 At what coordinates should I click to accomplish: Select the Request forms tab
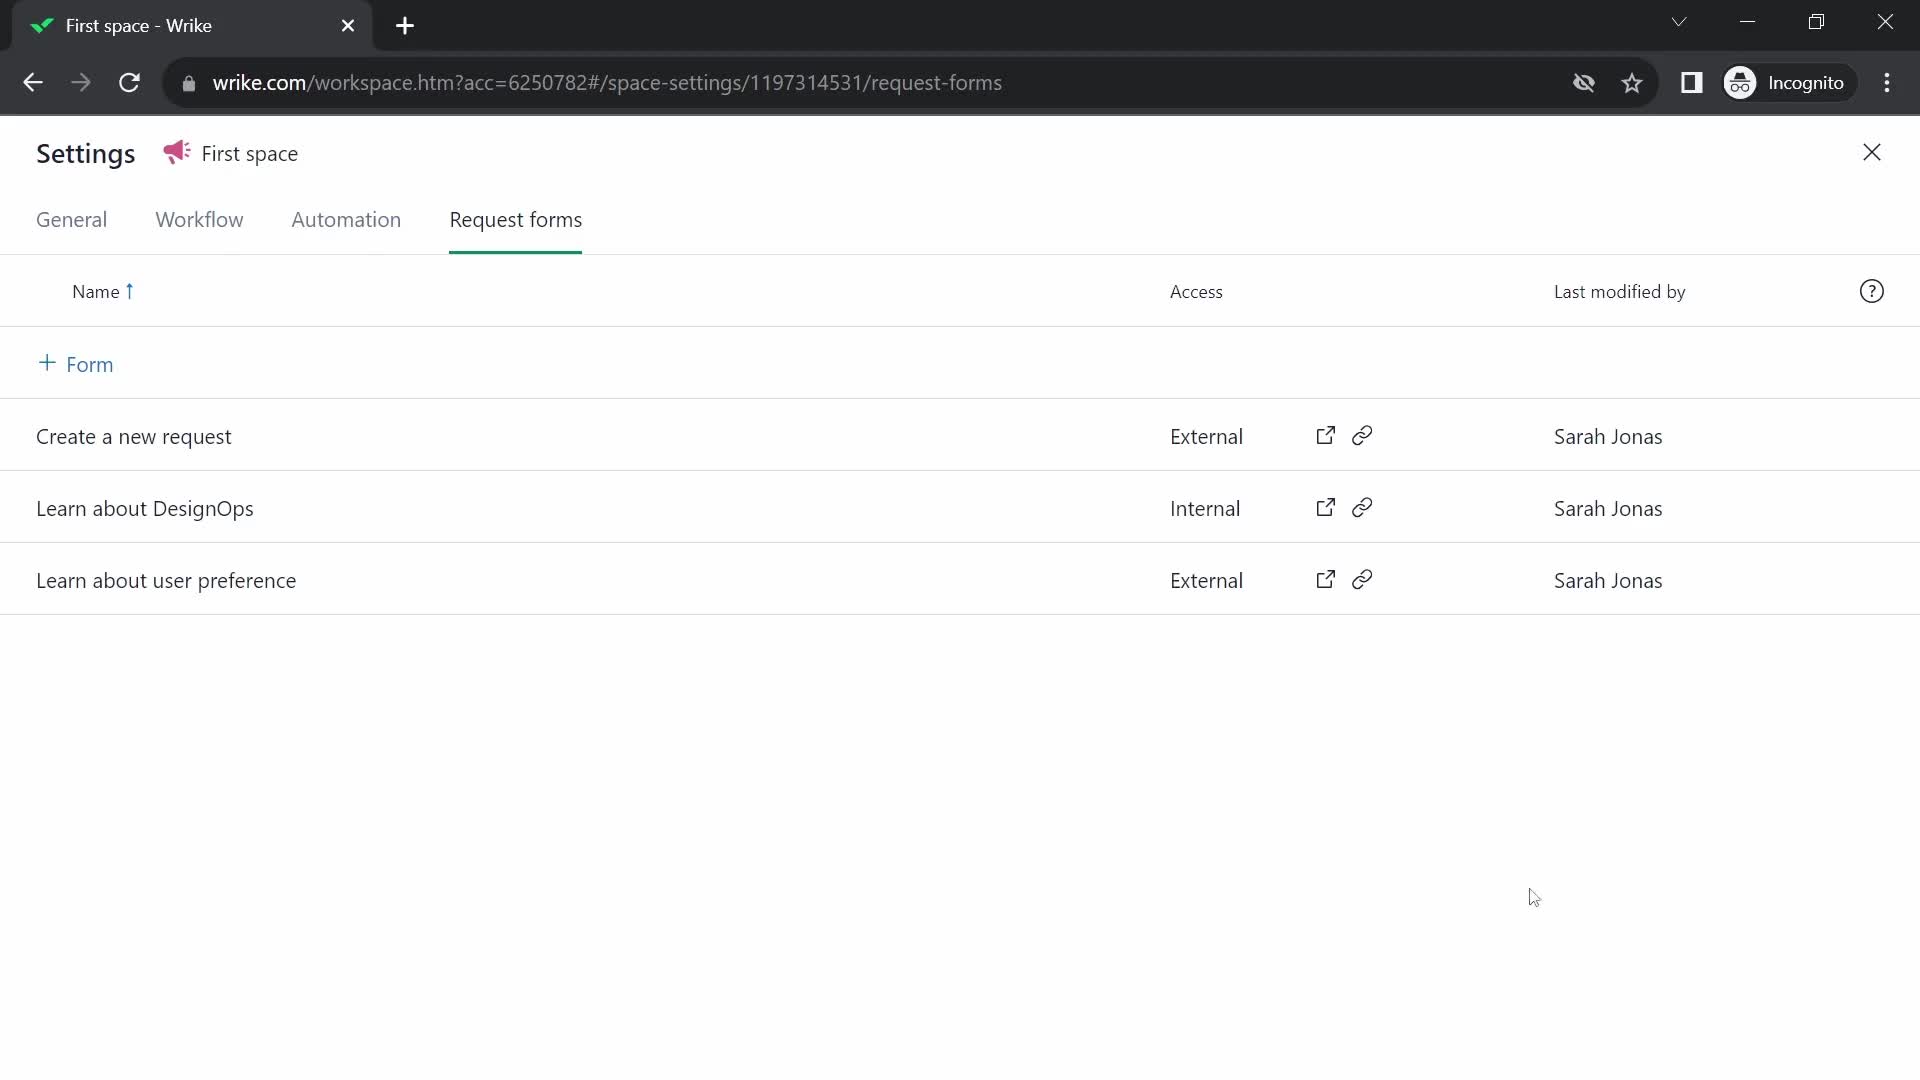(x=515, y=220)
